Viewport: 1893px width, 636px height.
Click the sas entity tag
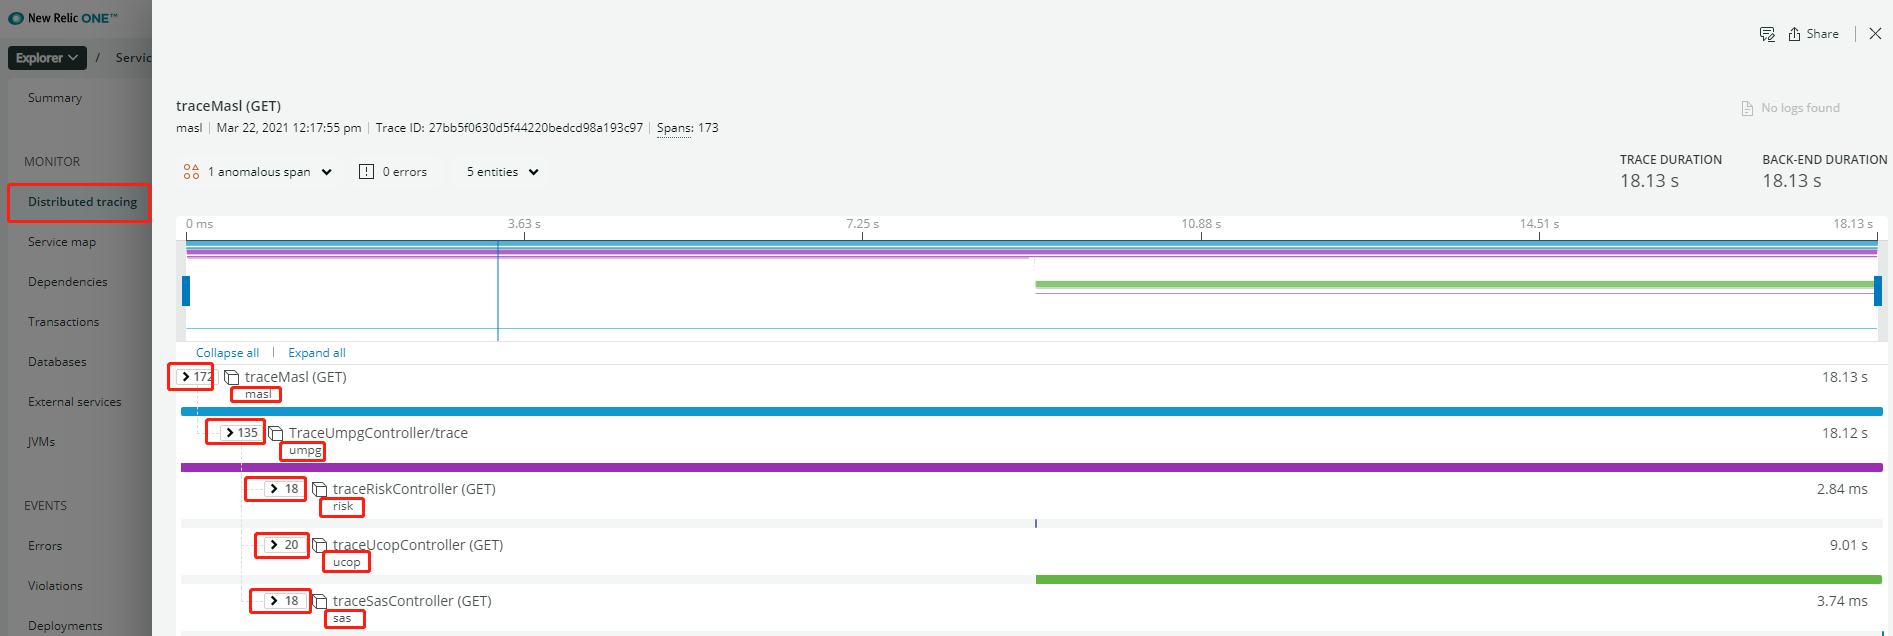(342, 619)
